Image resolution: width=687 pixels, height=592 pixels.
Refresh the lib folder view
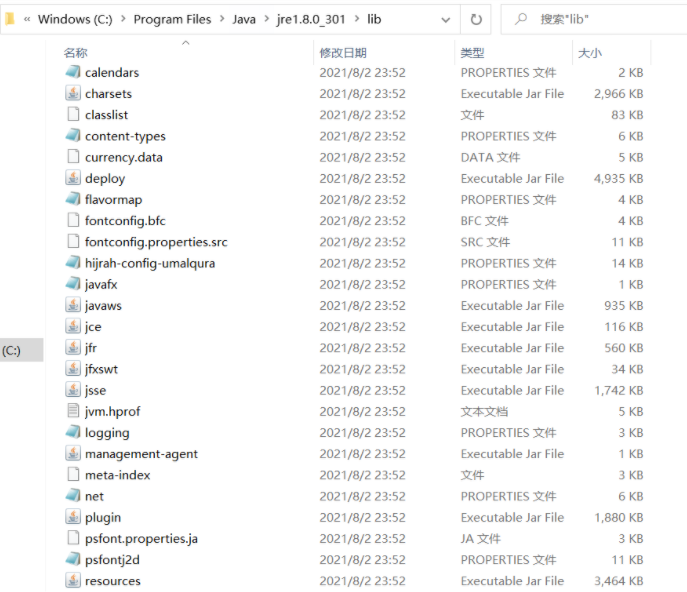(x=476, y=19)
